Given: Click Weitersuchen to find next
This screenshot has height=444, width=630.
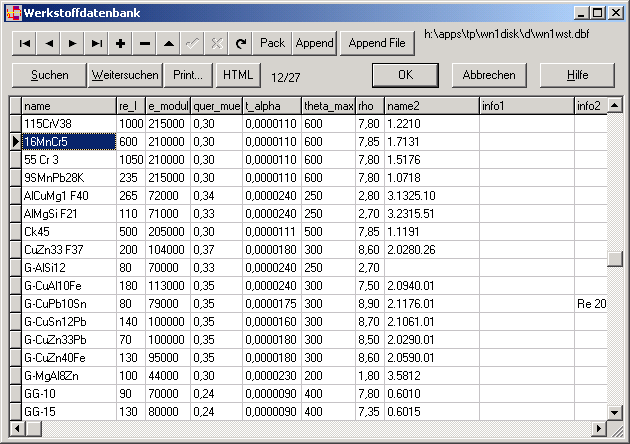Looking at the screenshot, I should [x=125, y=75].
